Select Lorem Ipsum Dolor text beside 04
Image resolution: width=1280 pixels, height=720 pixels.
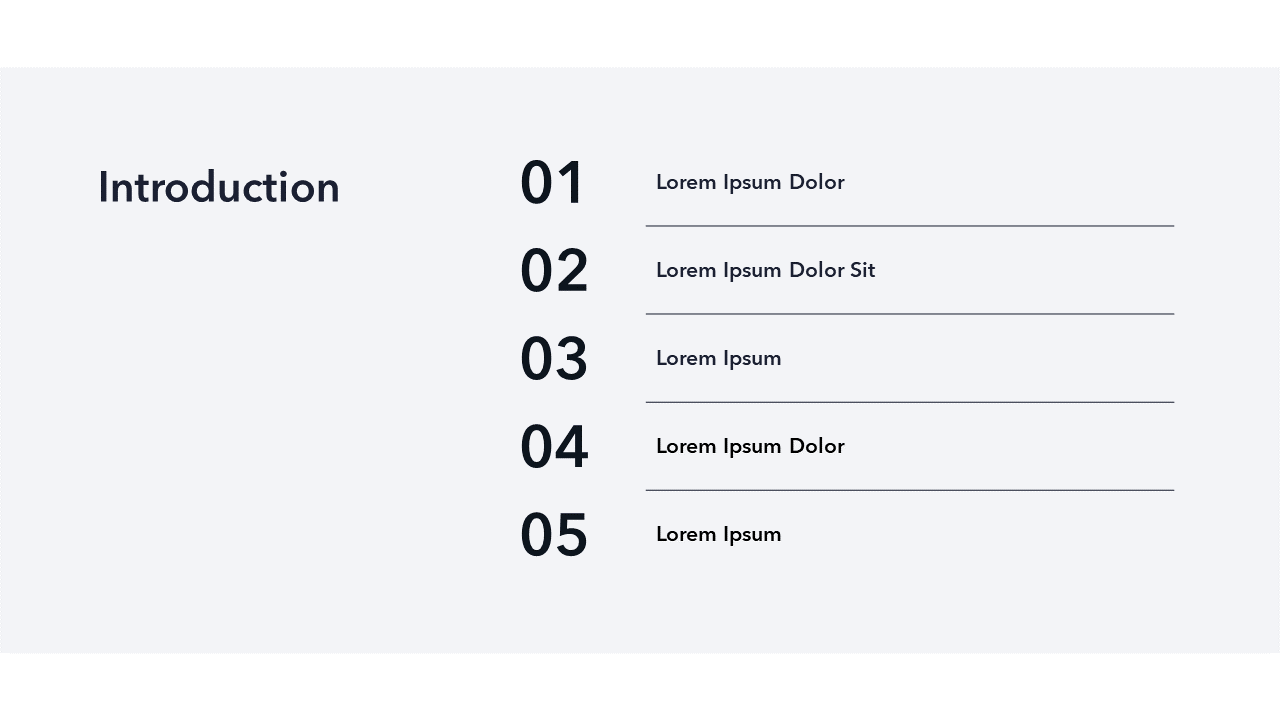pos(750,447)
